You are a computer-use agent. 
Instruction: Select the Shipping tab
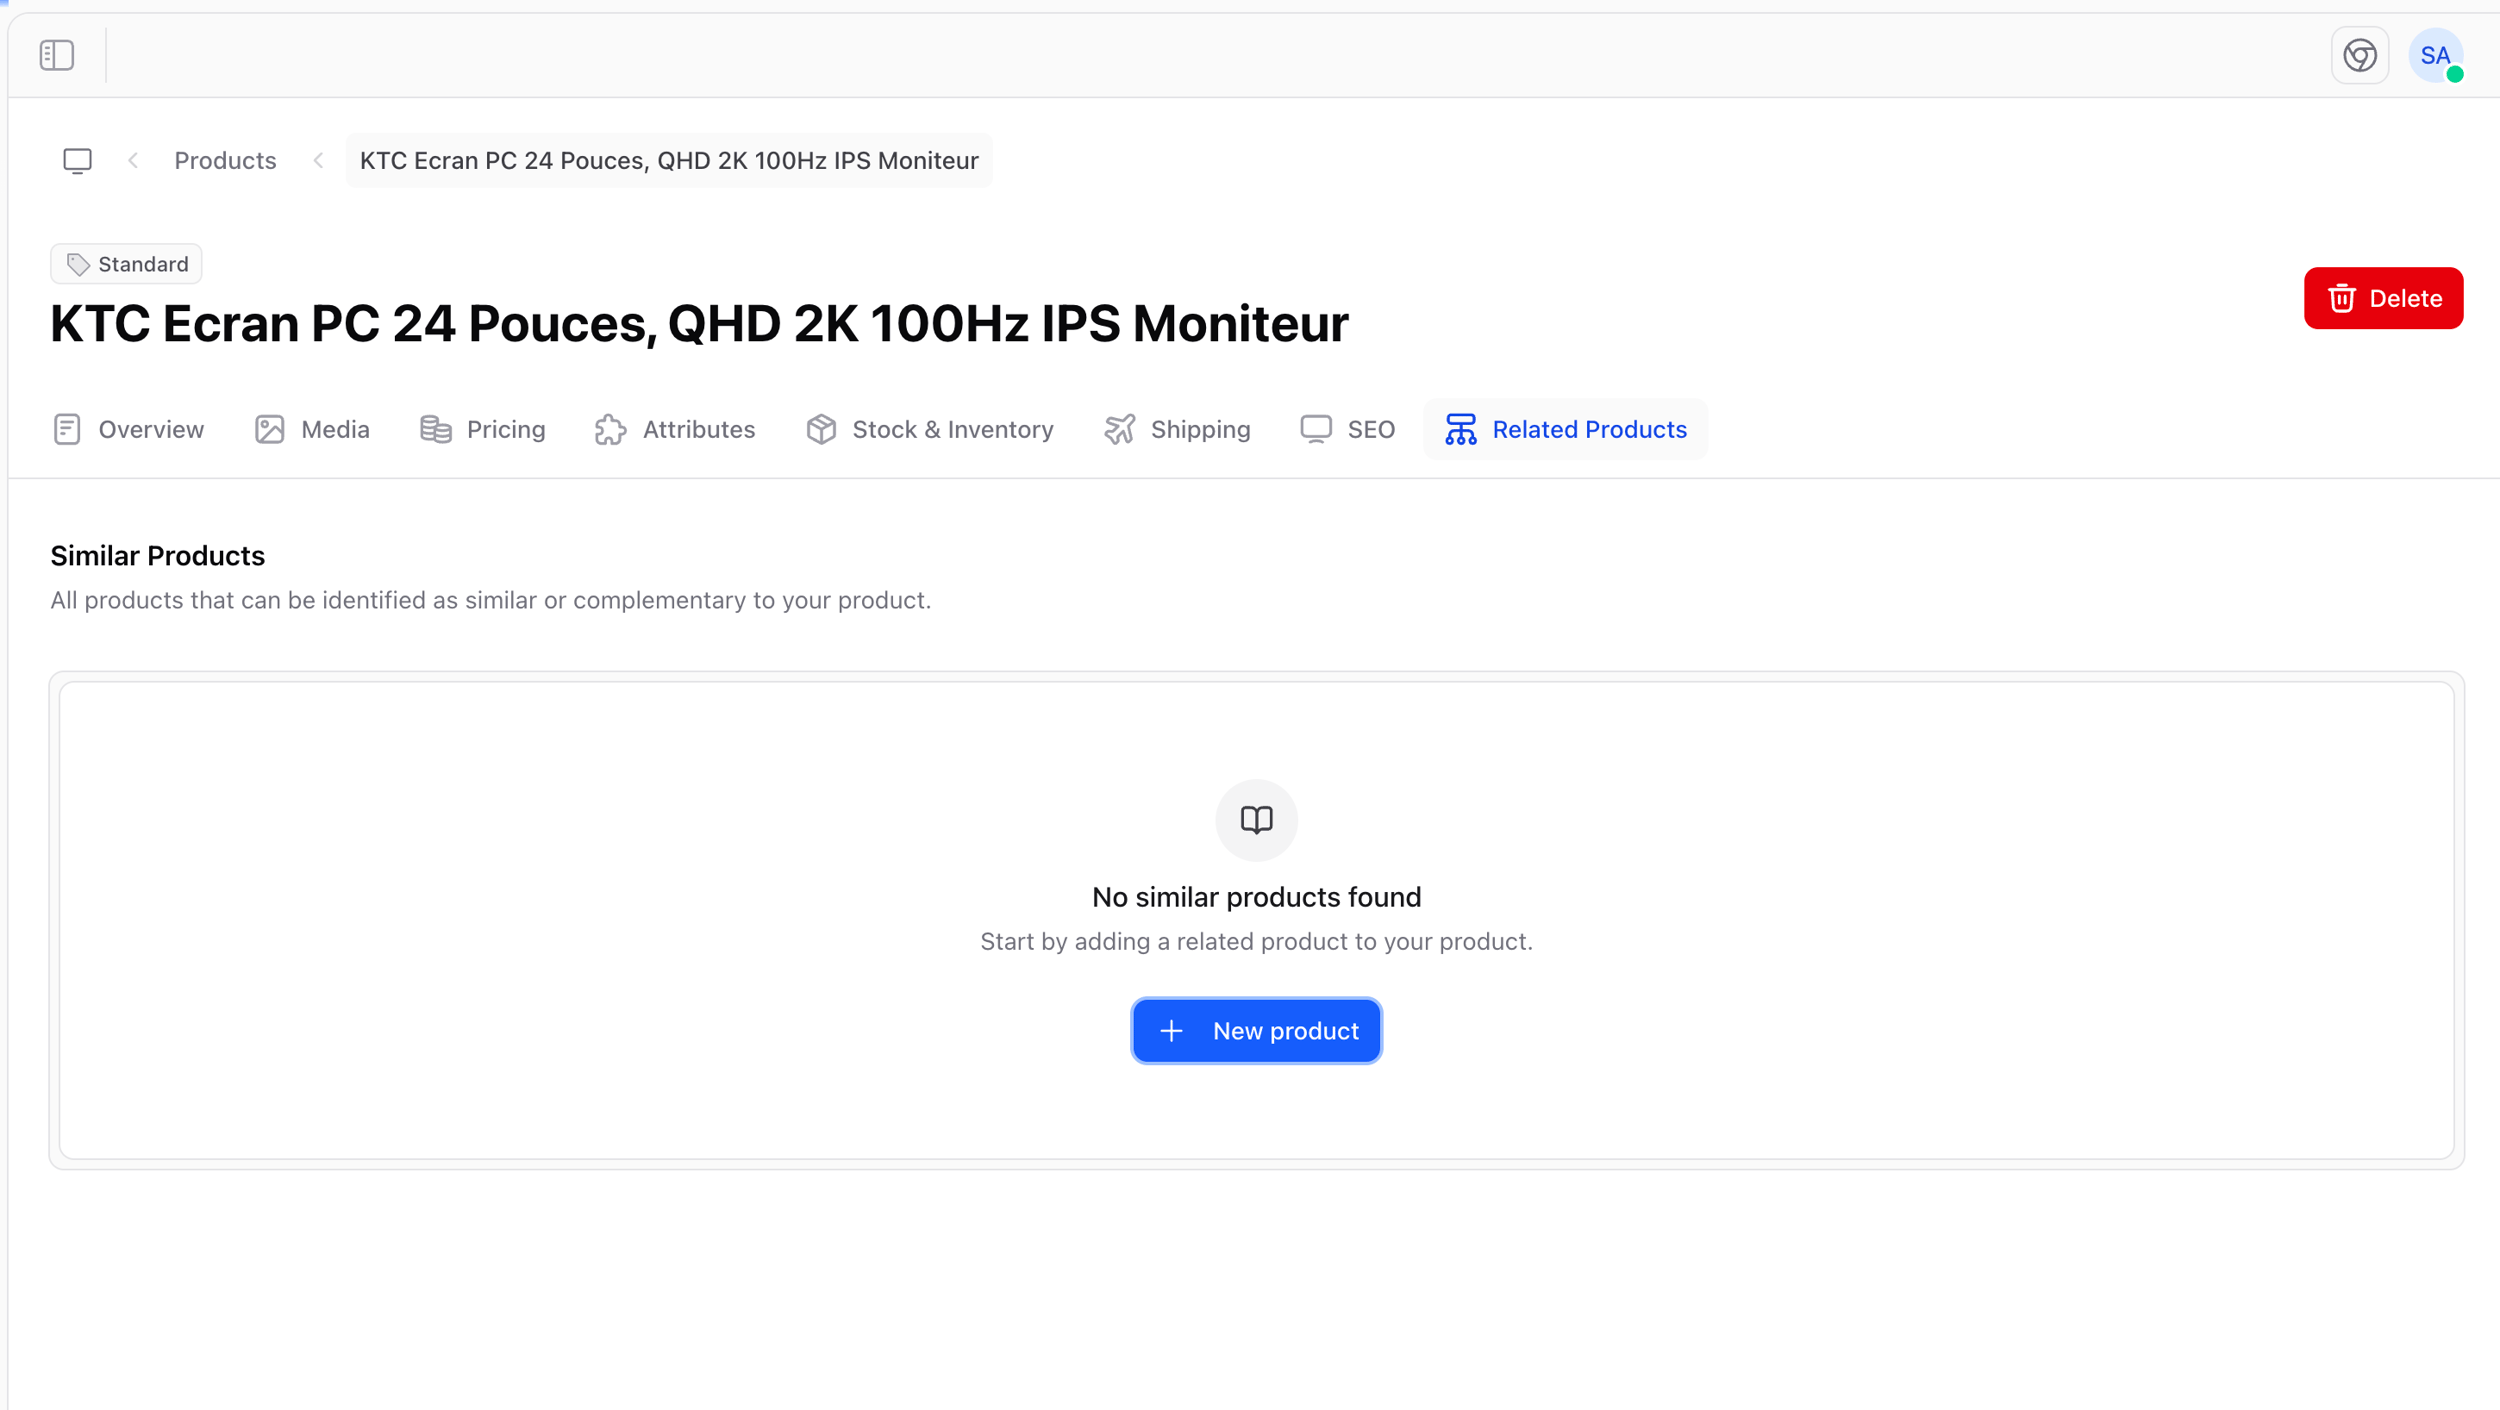click(1177, 429)
